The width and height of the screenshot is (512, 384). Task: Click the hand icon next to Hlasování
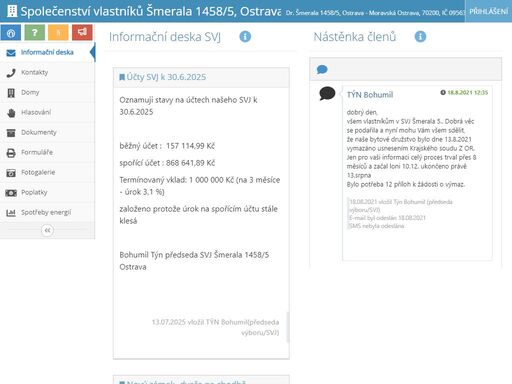coord(11,113)
